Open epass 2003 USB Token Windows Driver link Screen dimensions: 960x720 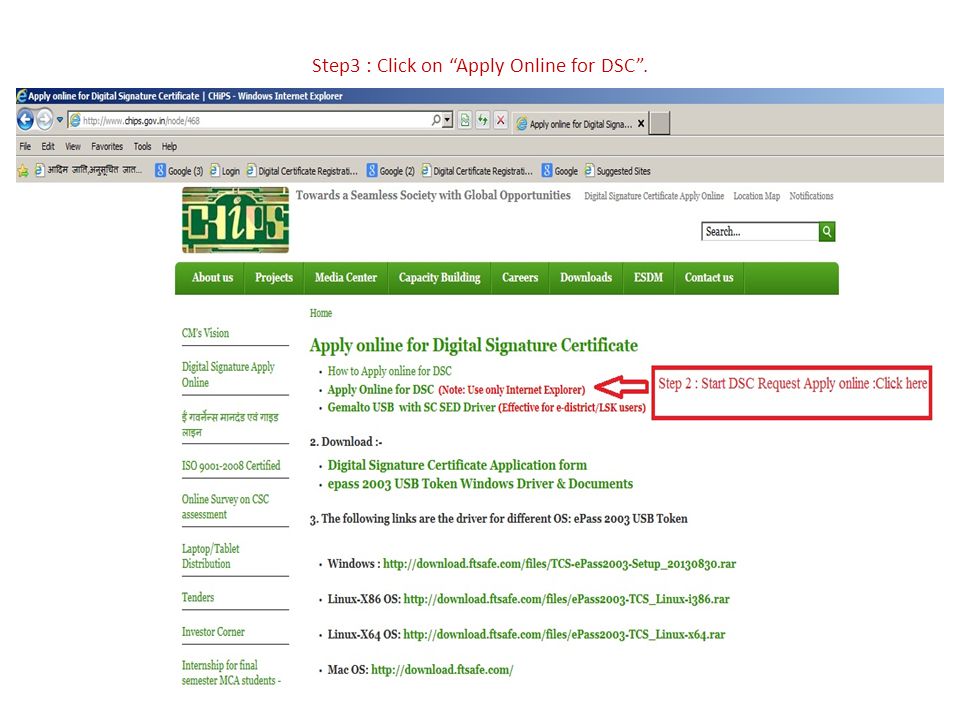pos(480,484)
